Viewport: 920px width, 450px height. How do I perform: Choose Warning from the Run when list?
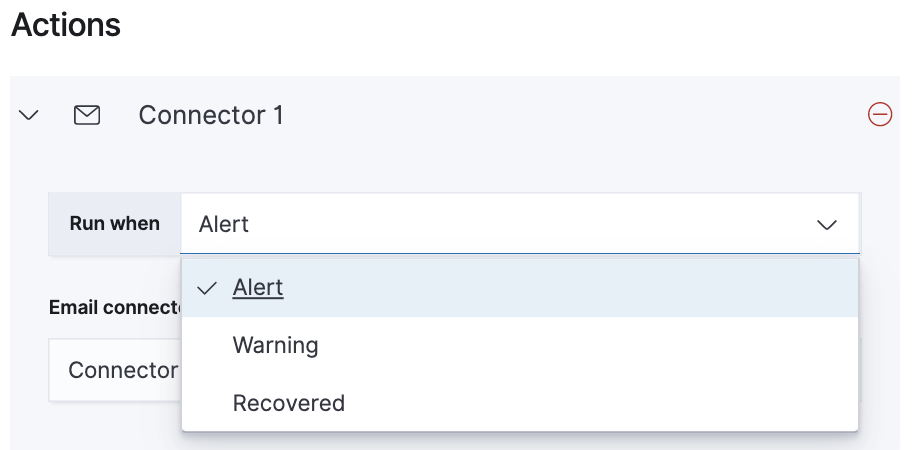coord(520,346)
